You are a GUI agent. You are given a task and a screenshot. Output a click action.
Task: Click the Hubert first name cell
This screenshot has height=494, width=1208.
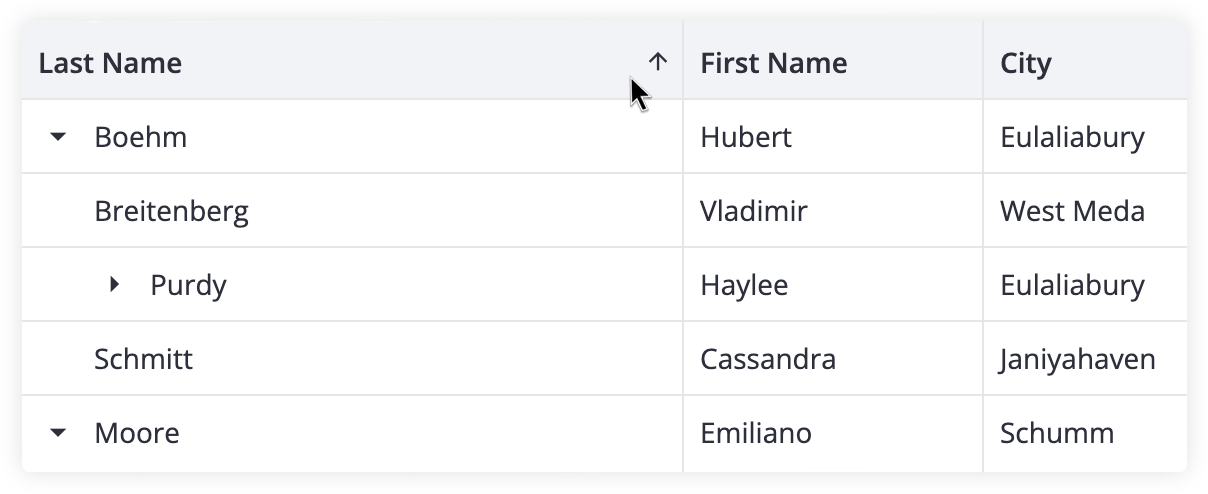pyautogui.click(x=833, y=137)
